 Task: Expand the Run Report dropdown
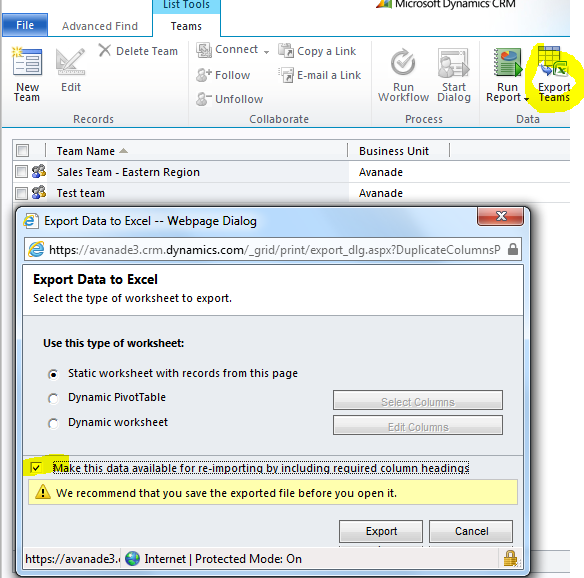click(527, 99)
